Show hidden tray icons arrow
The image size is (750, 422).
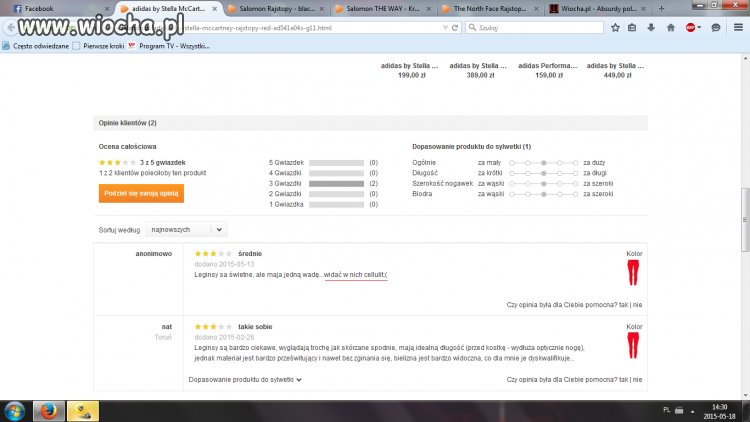(693, 411)
